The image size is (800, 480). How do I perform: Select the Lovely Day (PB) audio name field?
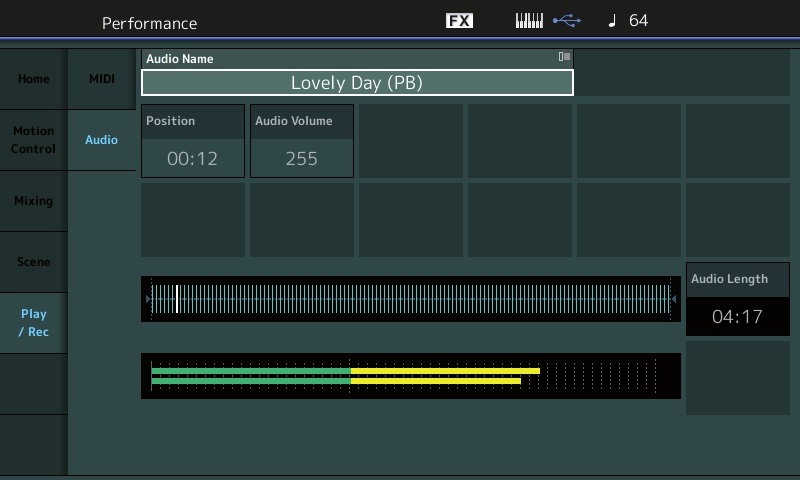(357, 83)
